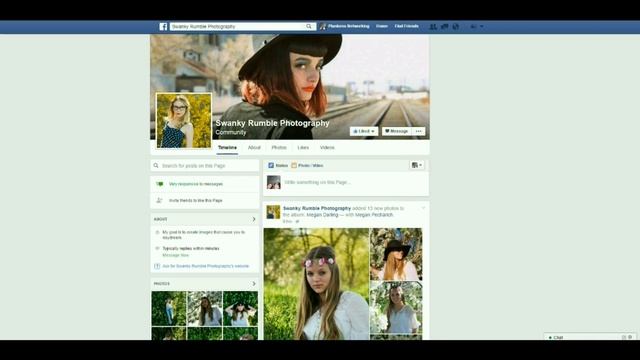Switch to the Photos tab

point(279,147)
